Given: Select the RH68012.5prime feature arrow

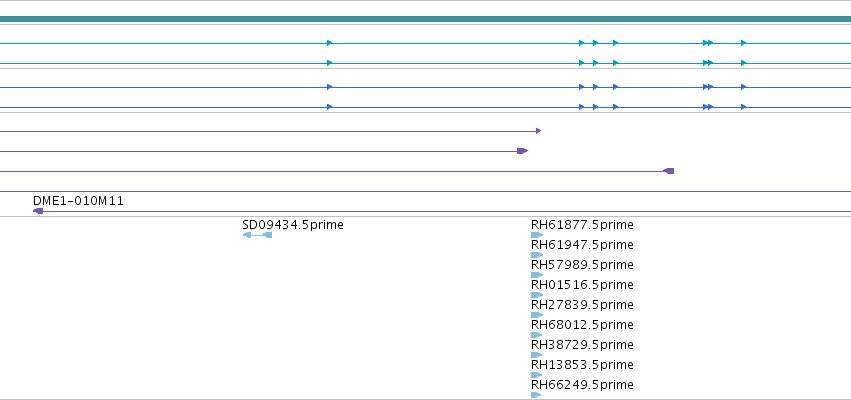Looking at the screenshot, I should click(537, 335).
